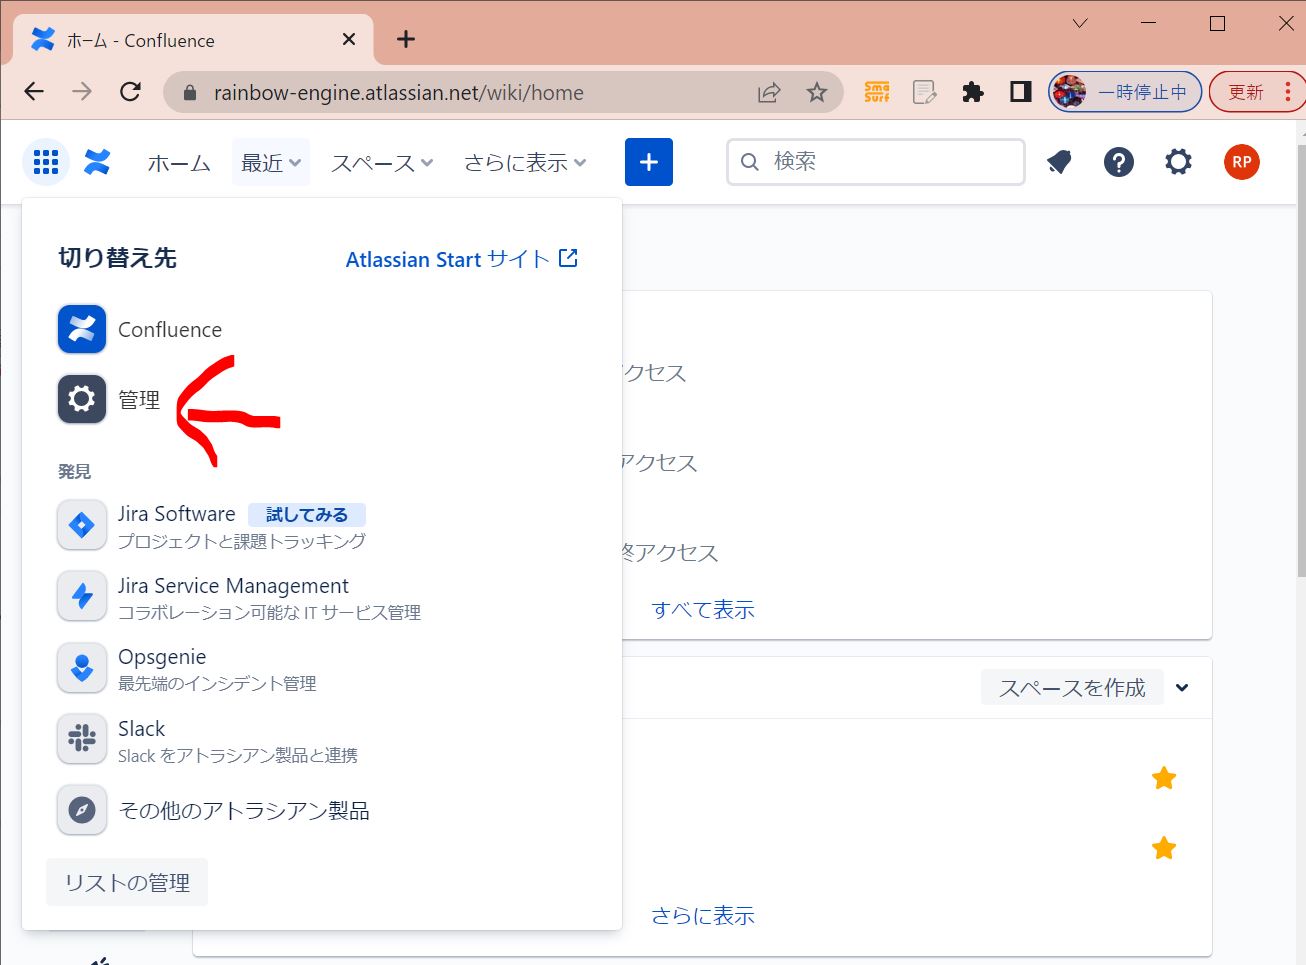The width and height of the screenshot is (1306, 965).
Task: Open the notifications bell icon
Action: [1059, 162]
